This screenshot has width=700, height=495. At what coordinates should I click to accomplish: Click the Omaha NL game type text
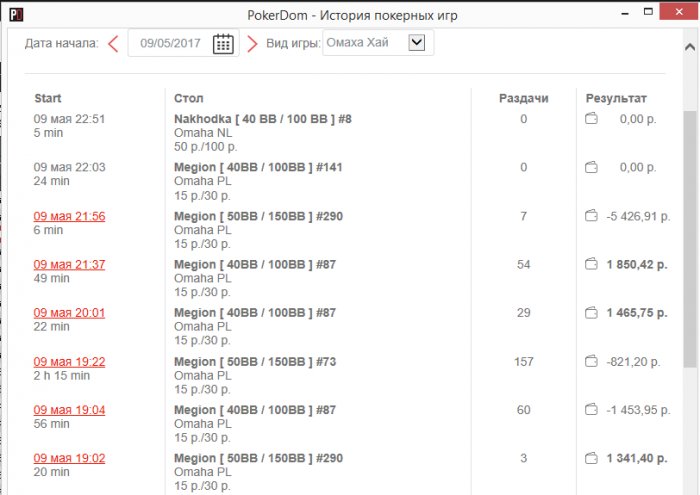203,133
